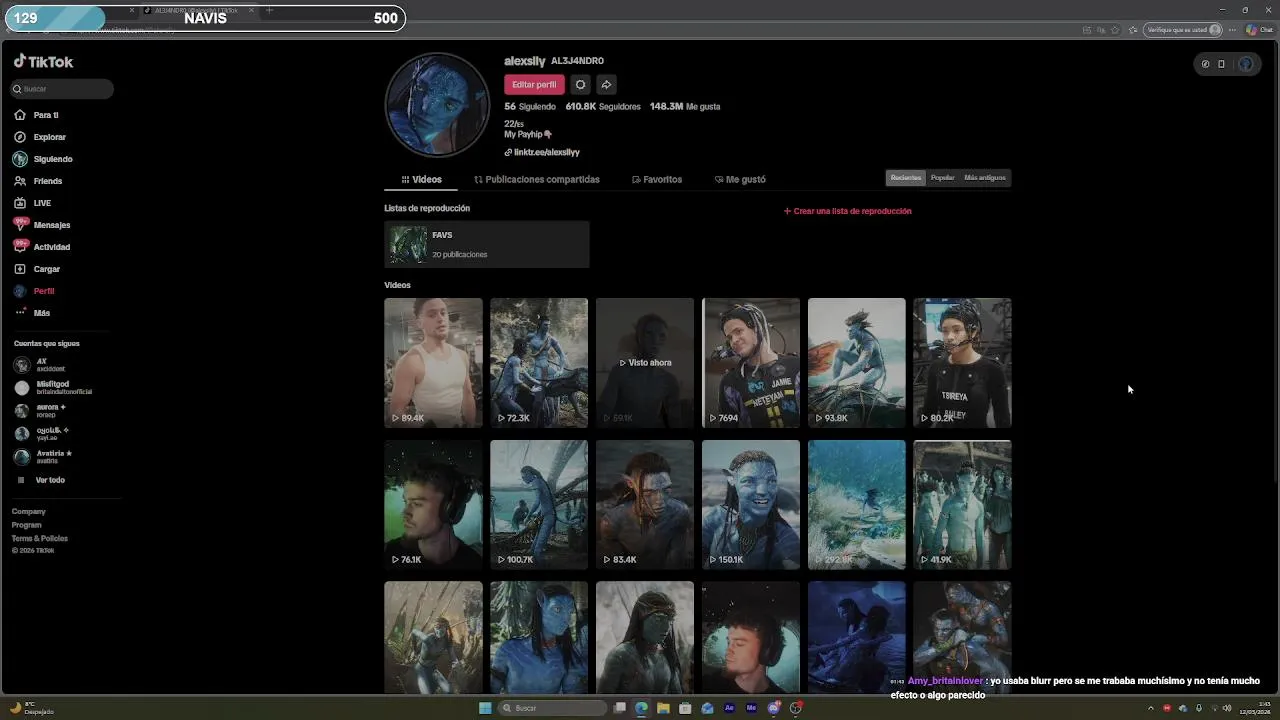Select Perfil in the sidebar
1280x720 pixels.
point(43,291)
